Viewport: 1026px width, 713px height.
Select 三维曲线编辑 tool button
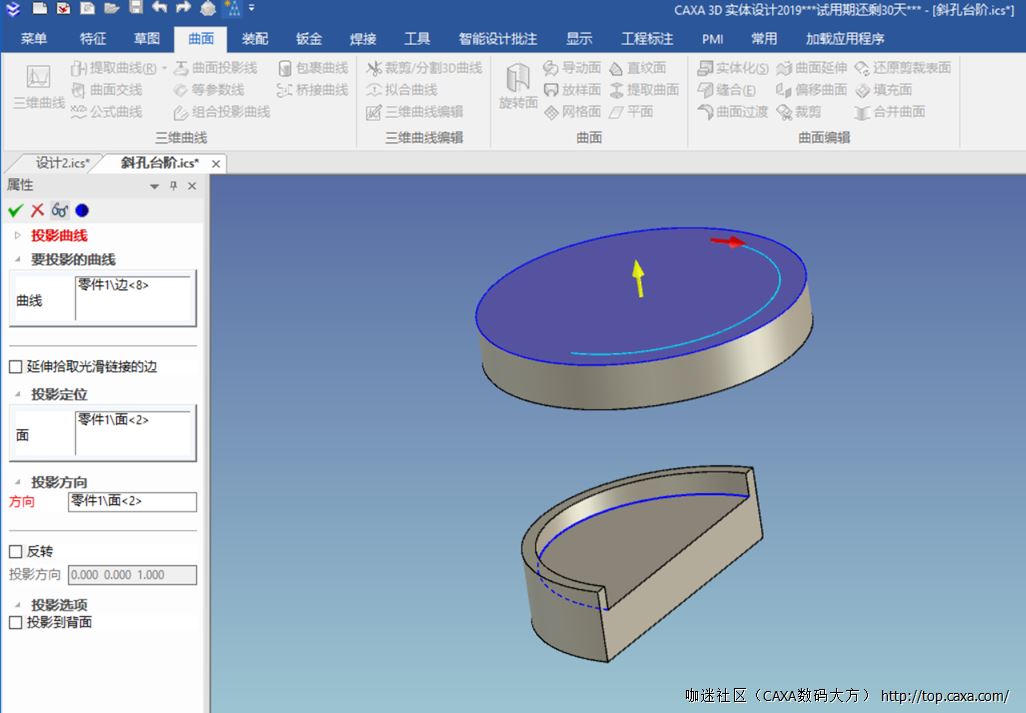pyautogui.click(x=415, y=112)
